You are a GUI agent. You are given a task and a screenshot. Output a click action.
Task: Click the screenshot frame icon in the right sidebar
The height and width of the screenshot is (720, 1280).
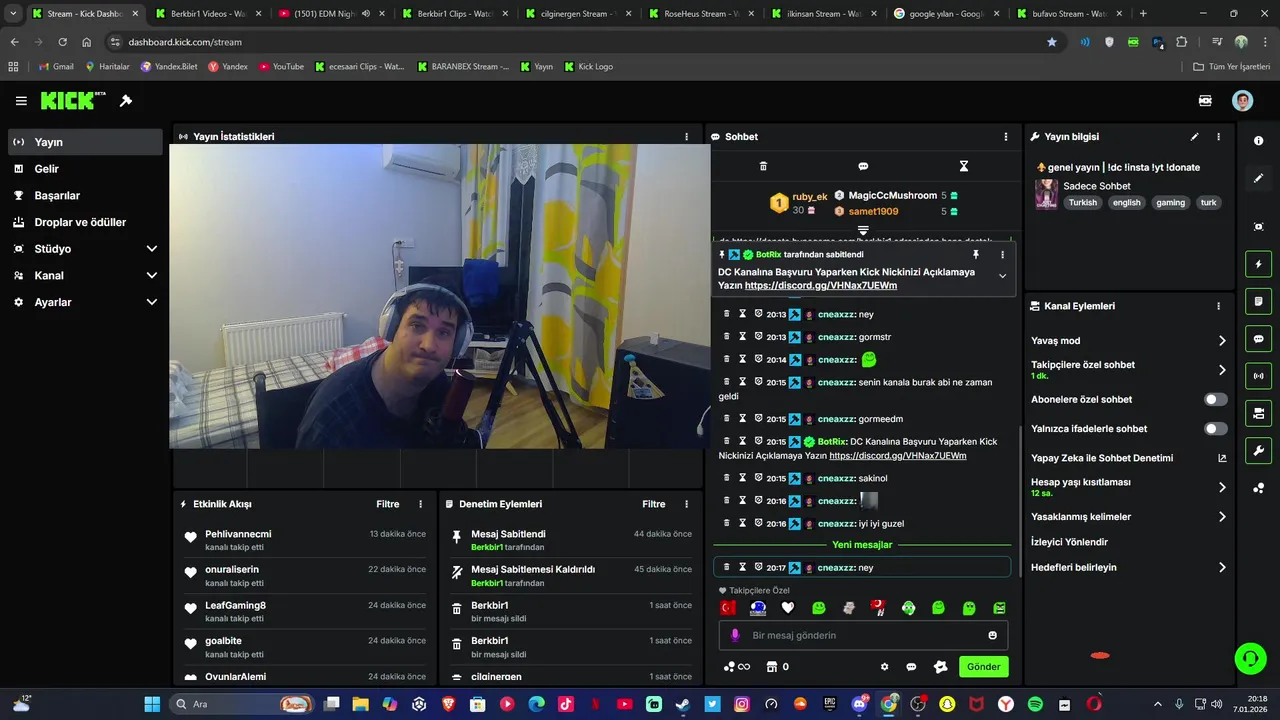click(x=1258, y=227)
